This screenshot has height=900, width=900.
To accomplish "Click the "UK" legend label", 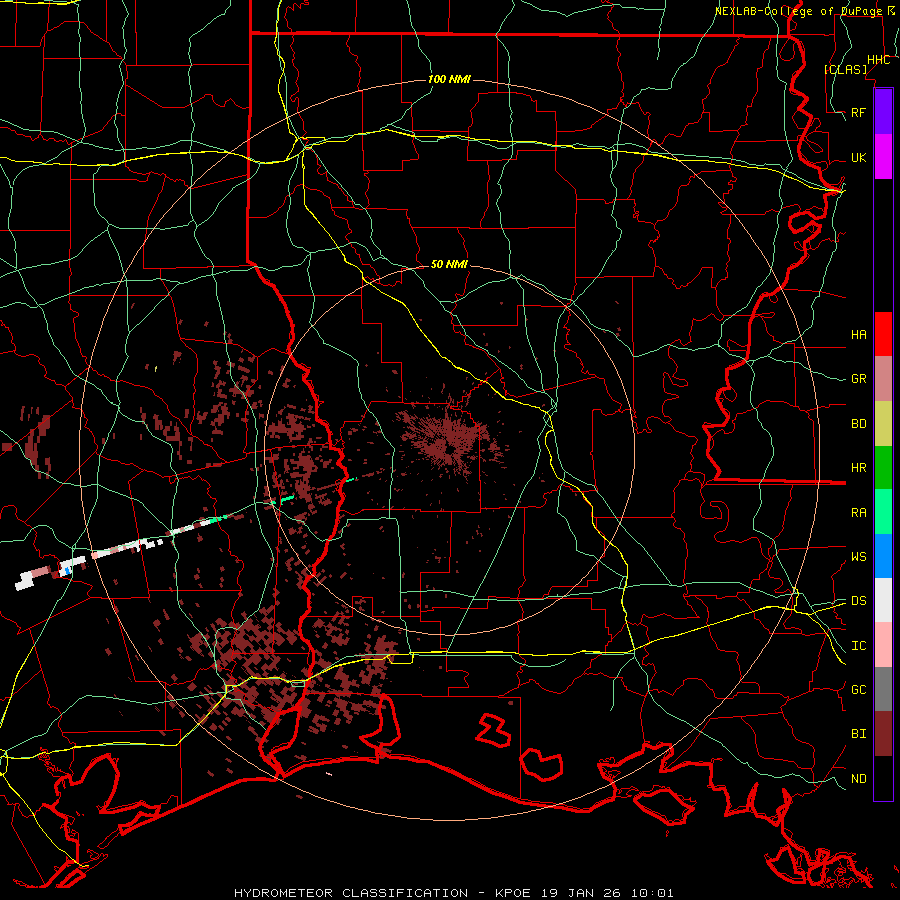I will tap(858, 157).
